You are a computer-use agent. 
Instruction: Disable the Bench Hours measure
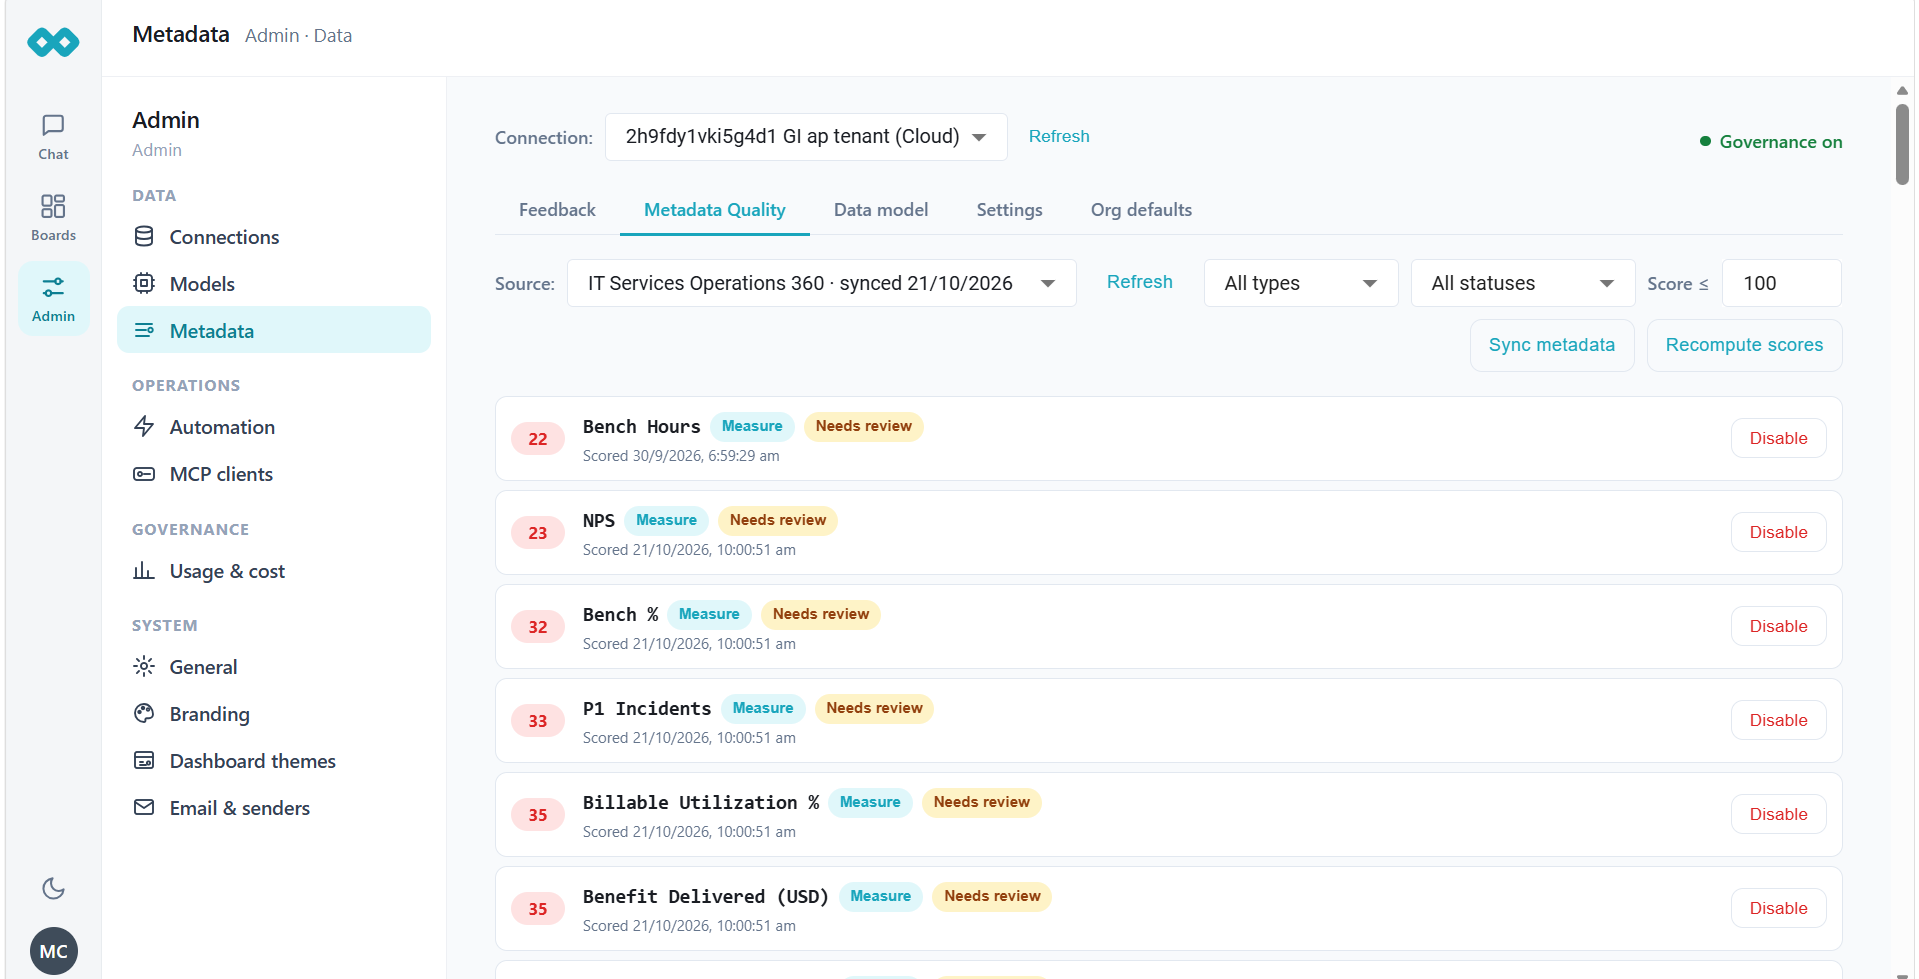click(x=1778, y=438)
